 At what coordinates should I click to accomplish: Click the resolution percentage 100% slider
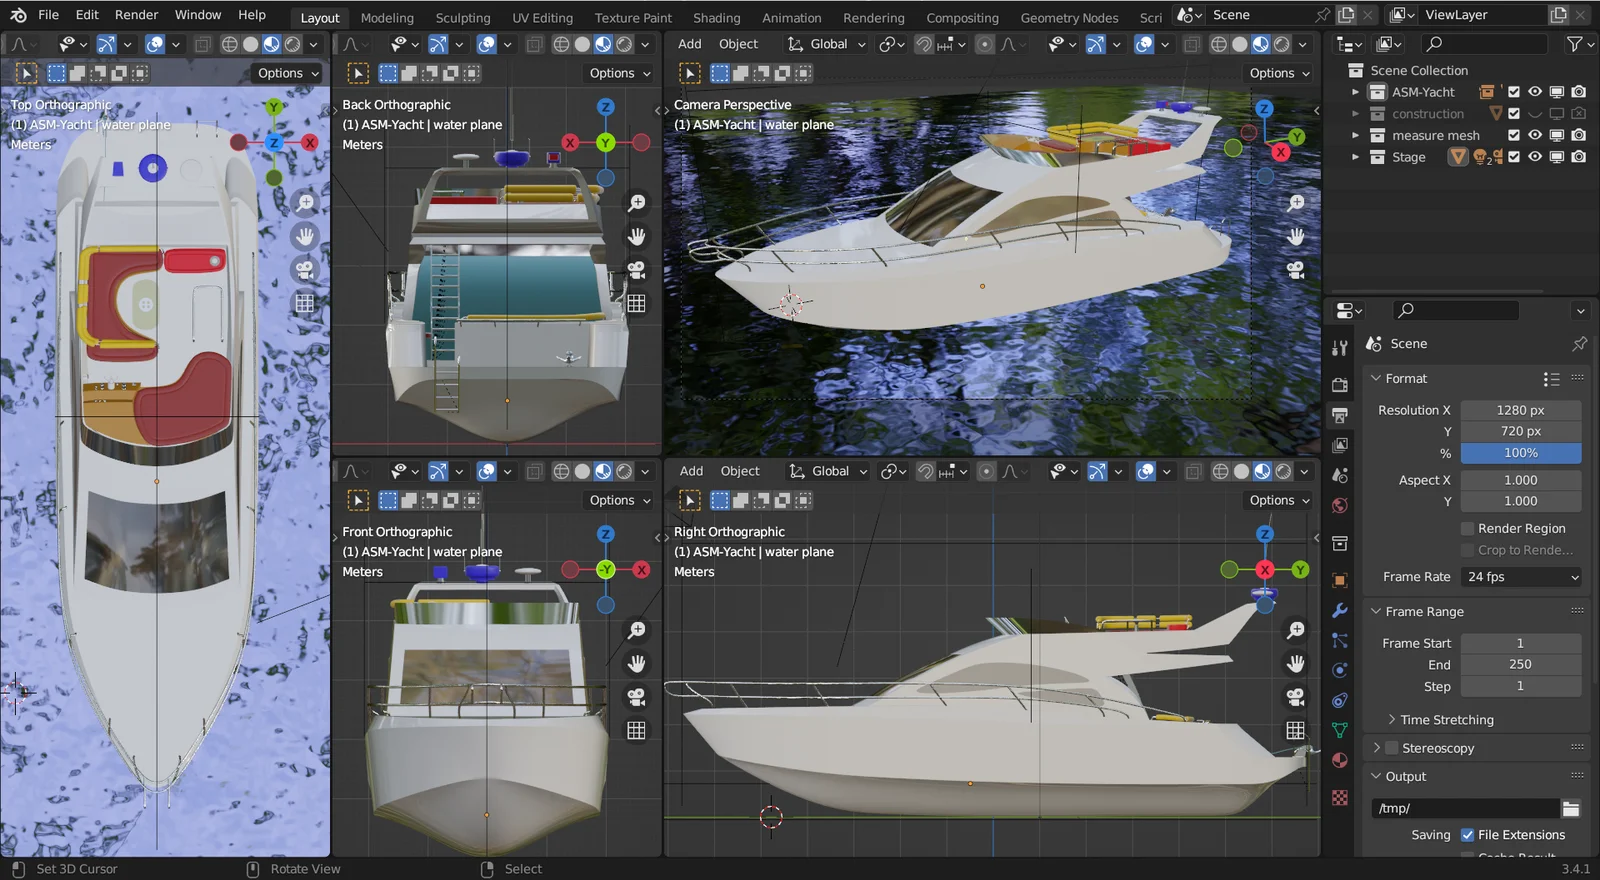coord(1521,453)
